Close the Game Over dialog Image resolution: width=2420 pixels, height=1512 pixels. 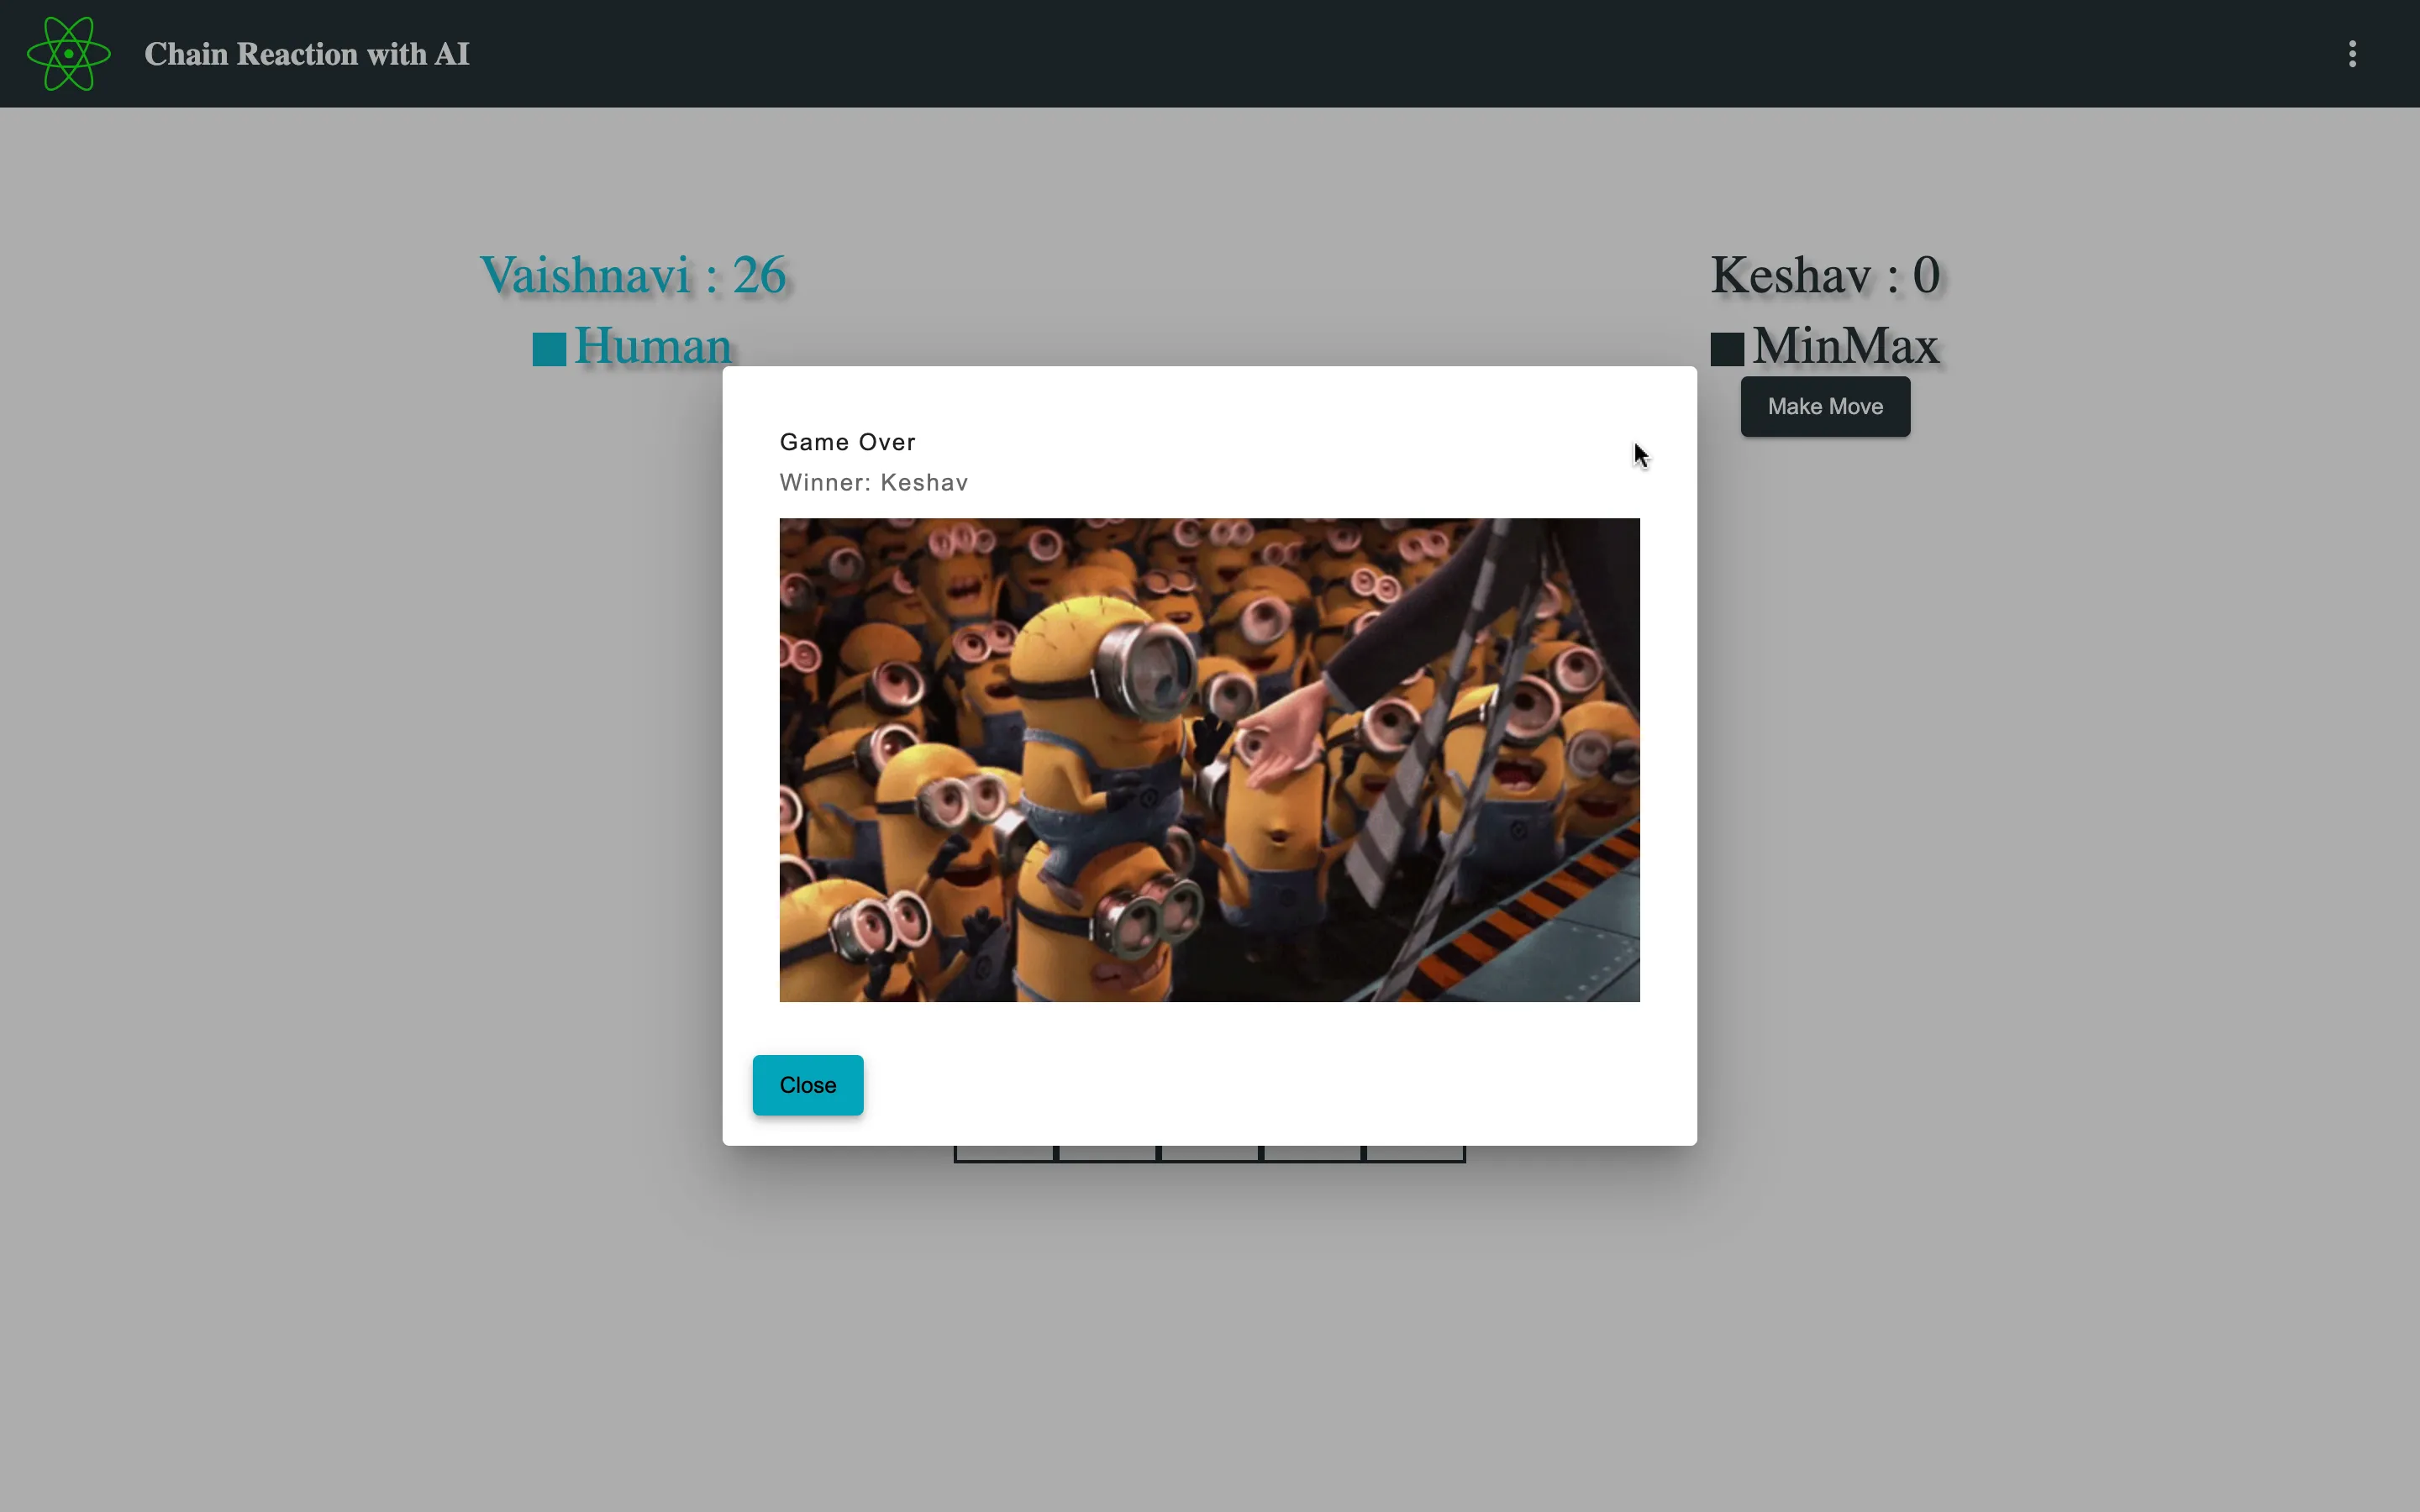[x=807, y=1085]
